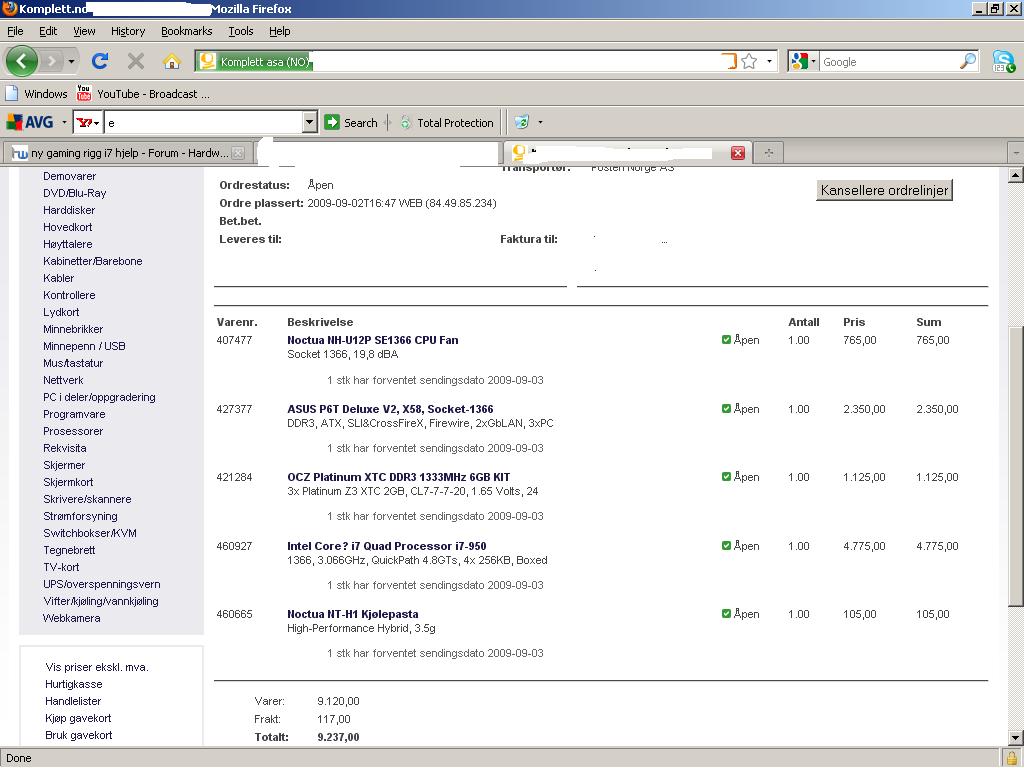Open the Hurtigkasse link
The height and width of the screenshot is (768, 1024).
(74, 684)
